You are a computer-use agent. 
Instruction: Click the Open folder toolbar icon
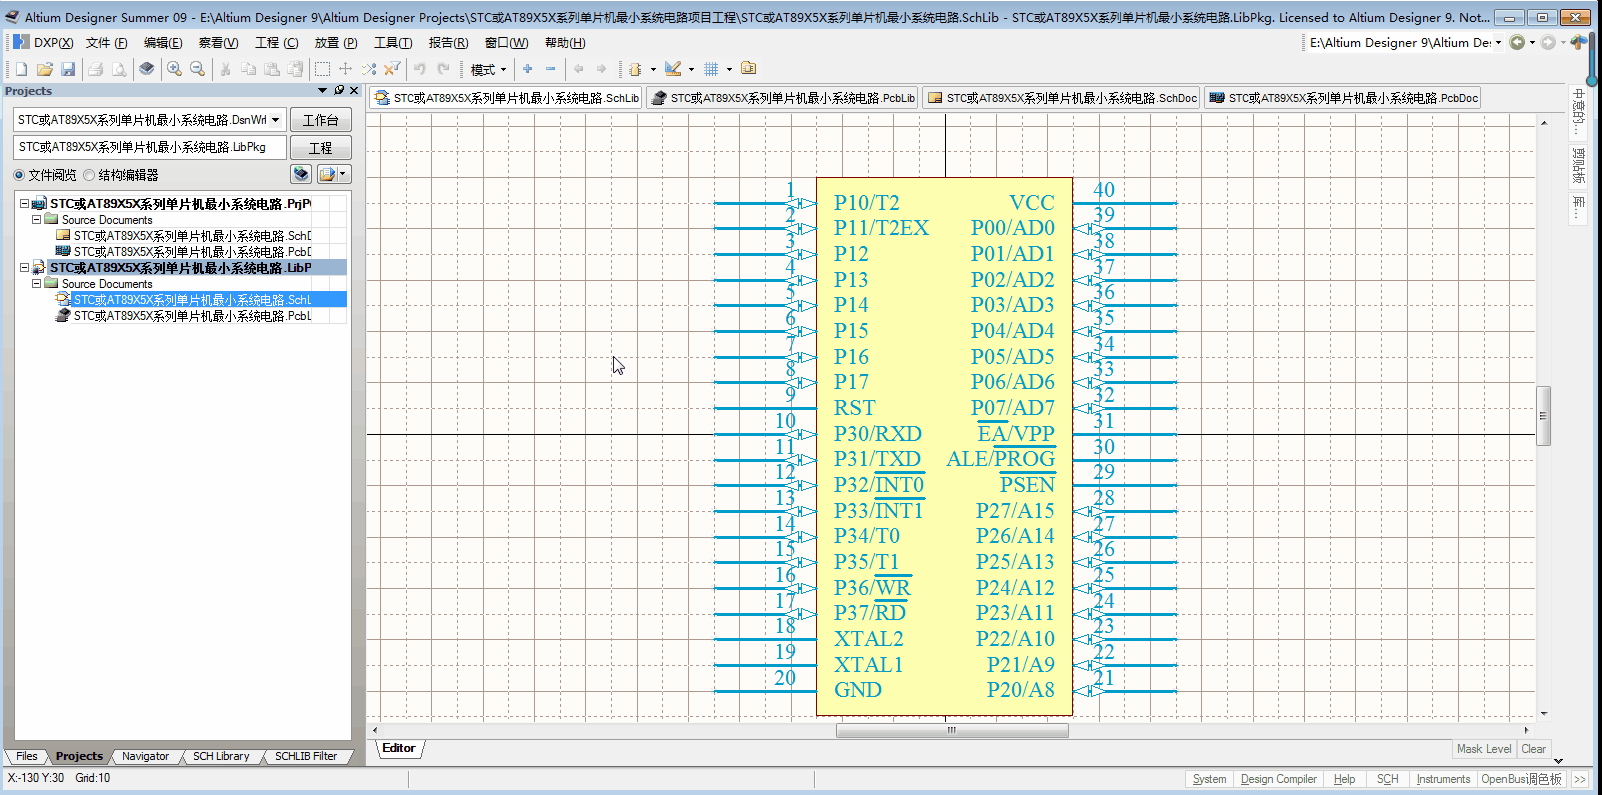pyautogui.click(x=44, y=69)
